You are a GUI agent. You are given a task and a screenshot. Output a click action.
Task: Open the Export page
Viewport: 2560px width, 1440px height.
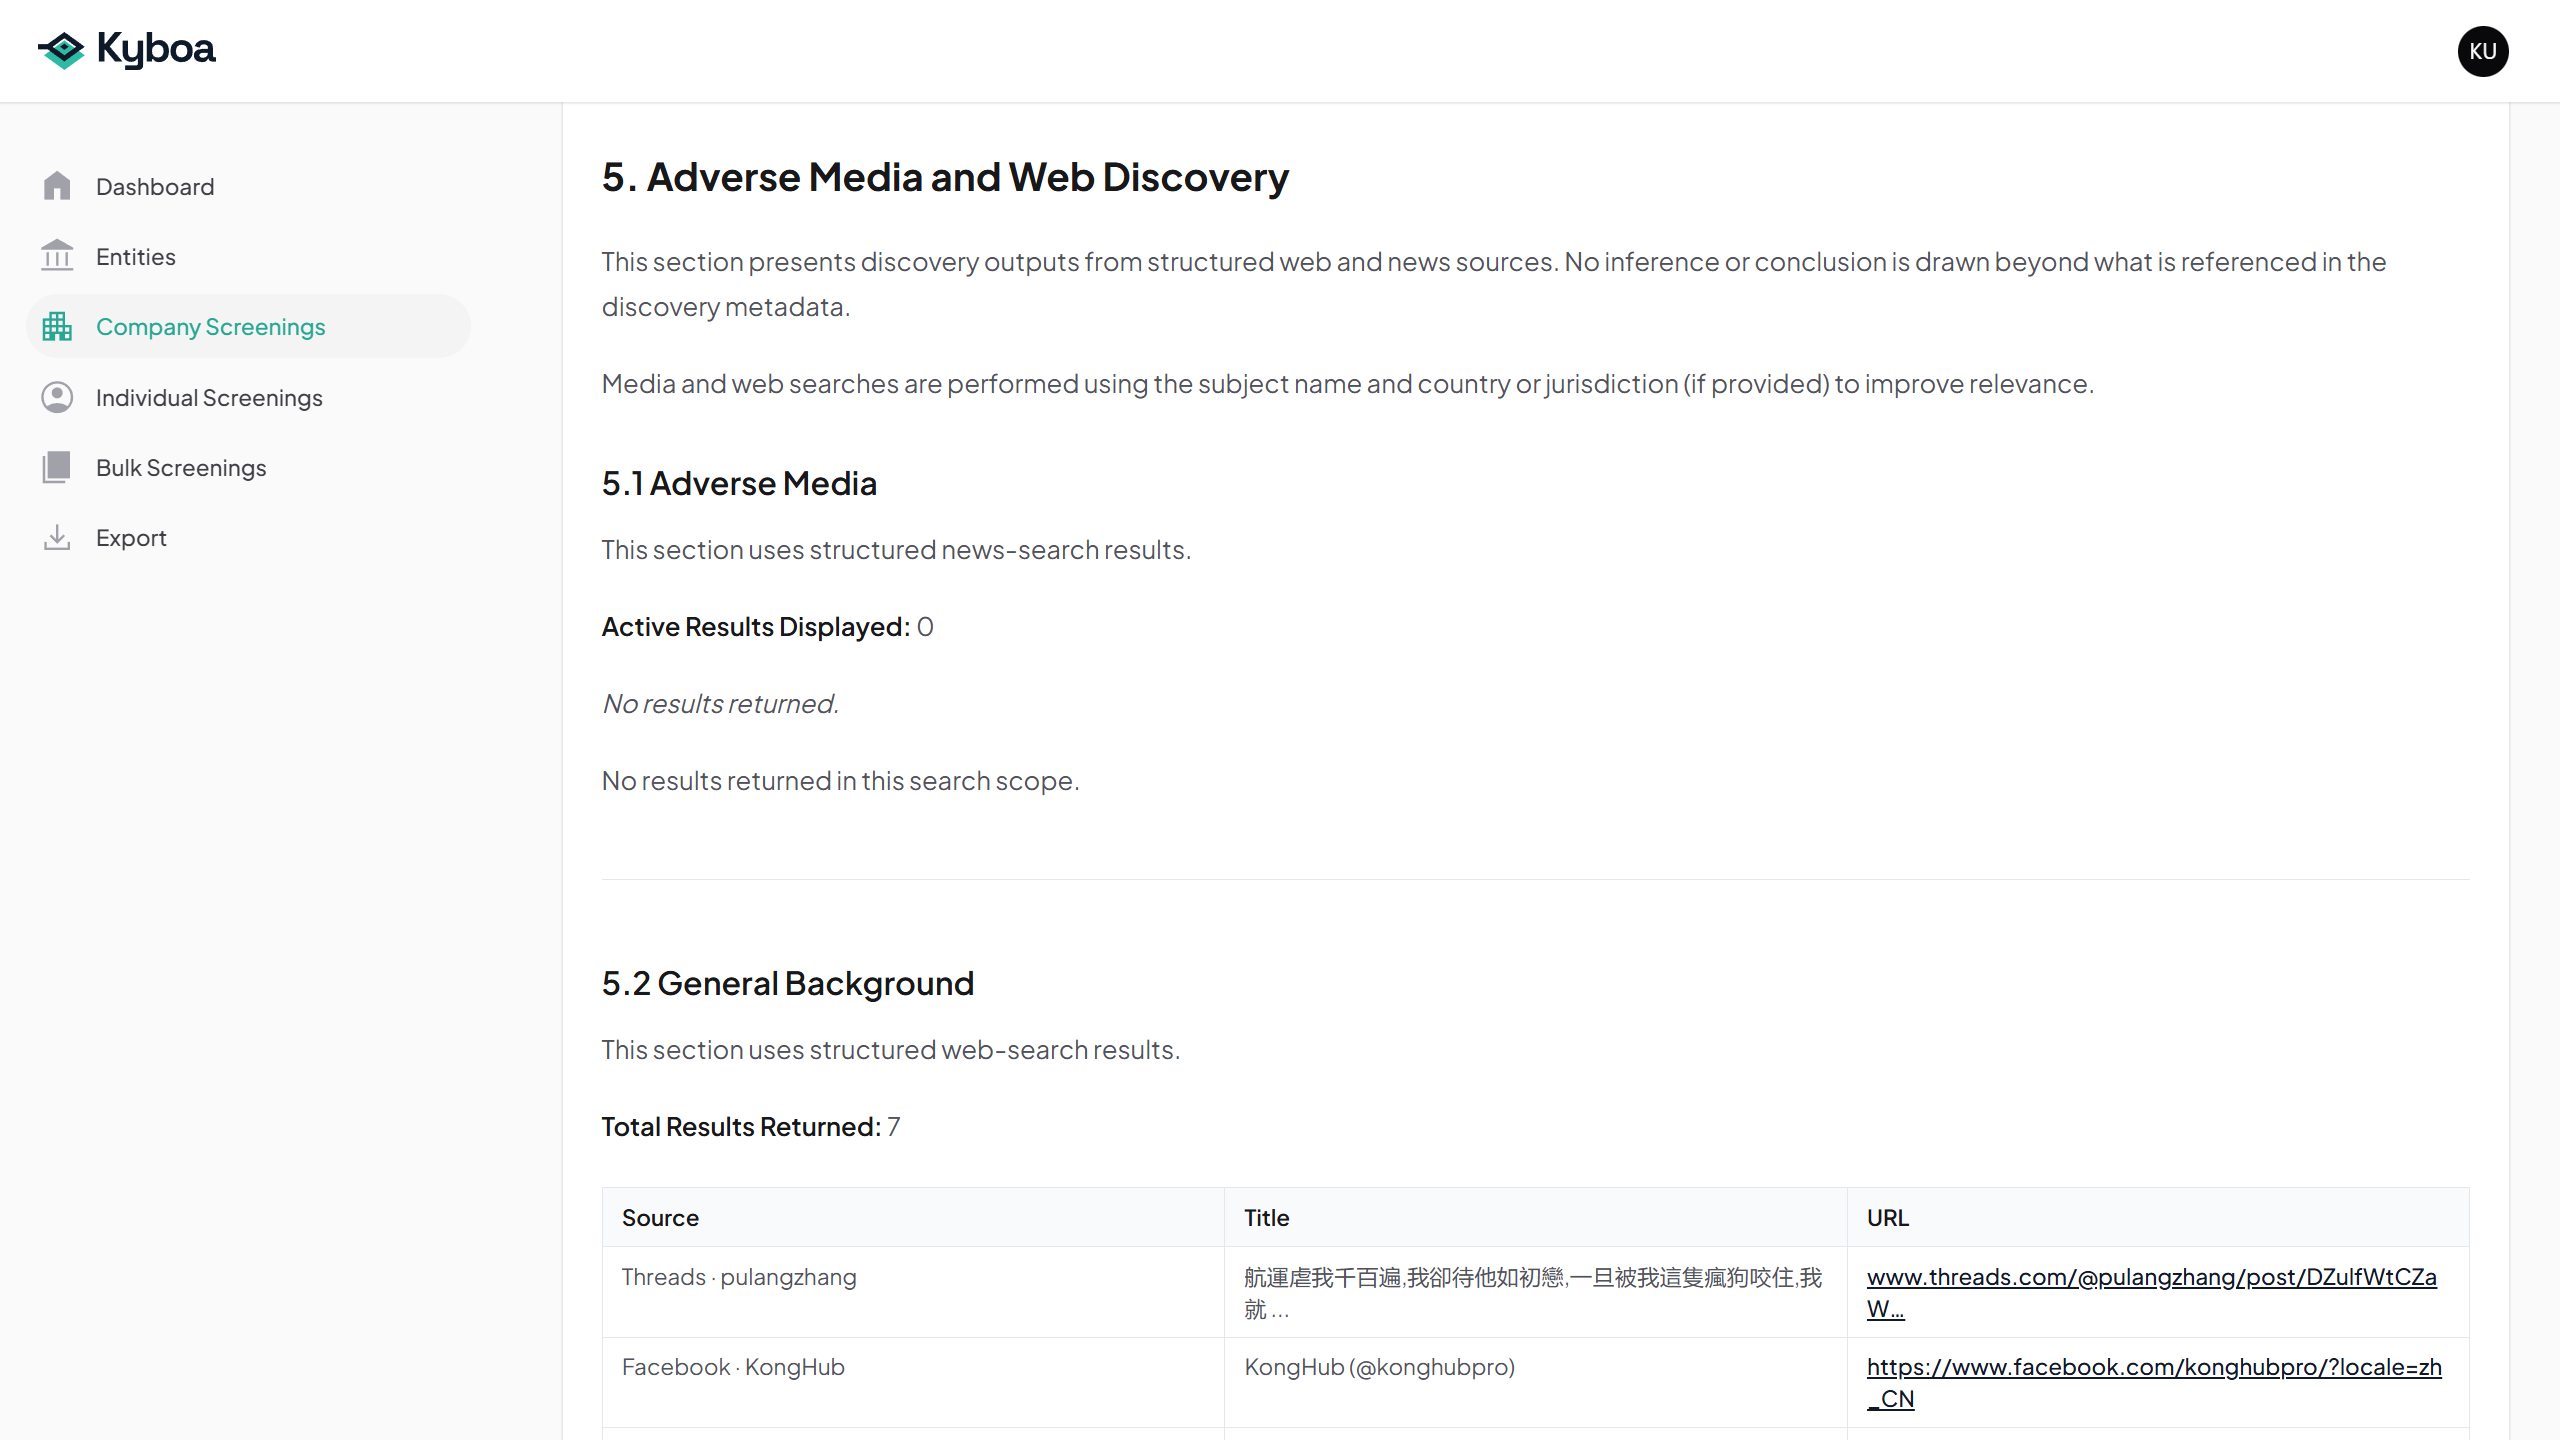pos(248,537)
